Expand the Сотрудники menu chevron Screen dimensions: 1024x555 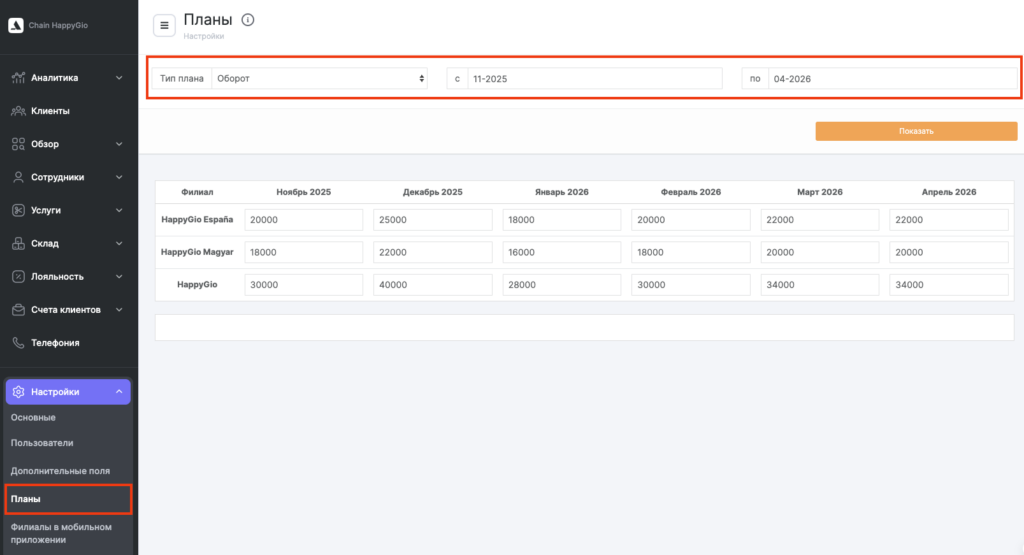tap(119, 177)
